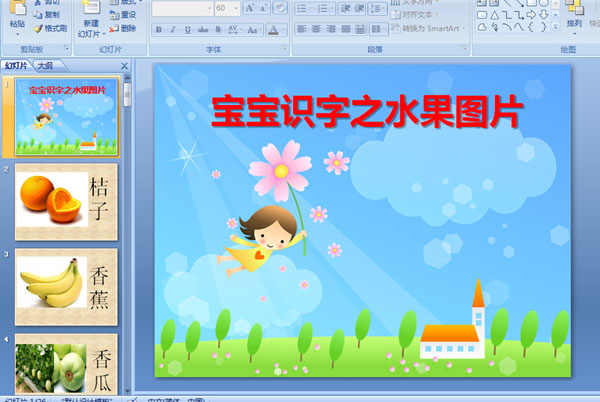Reset the slide layout with 重设
600x402 pixels.
[123, 15]
